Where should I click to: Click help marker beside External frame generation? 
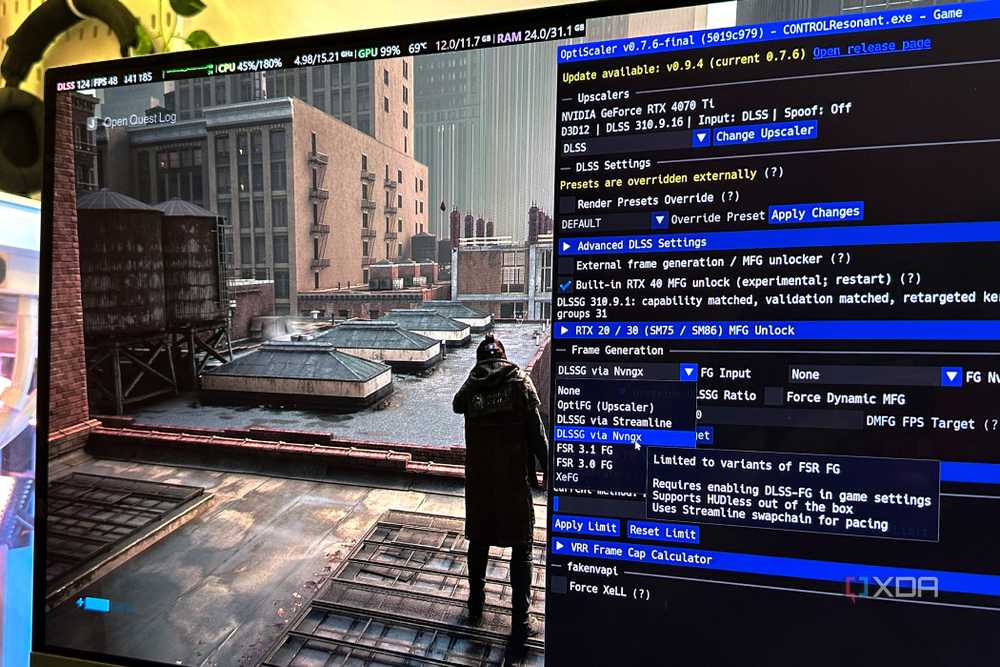tap(841, 258)
